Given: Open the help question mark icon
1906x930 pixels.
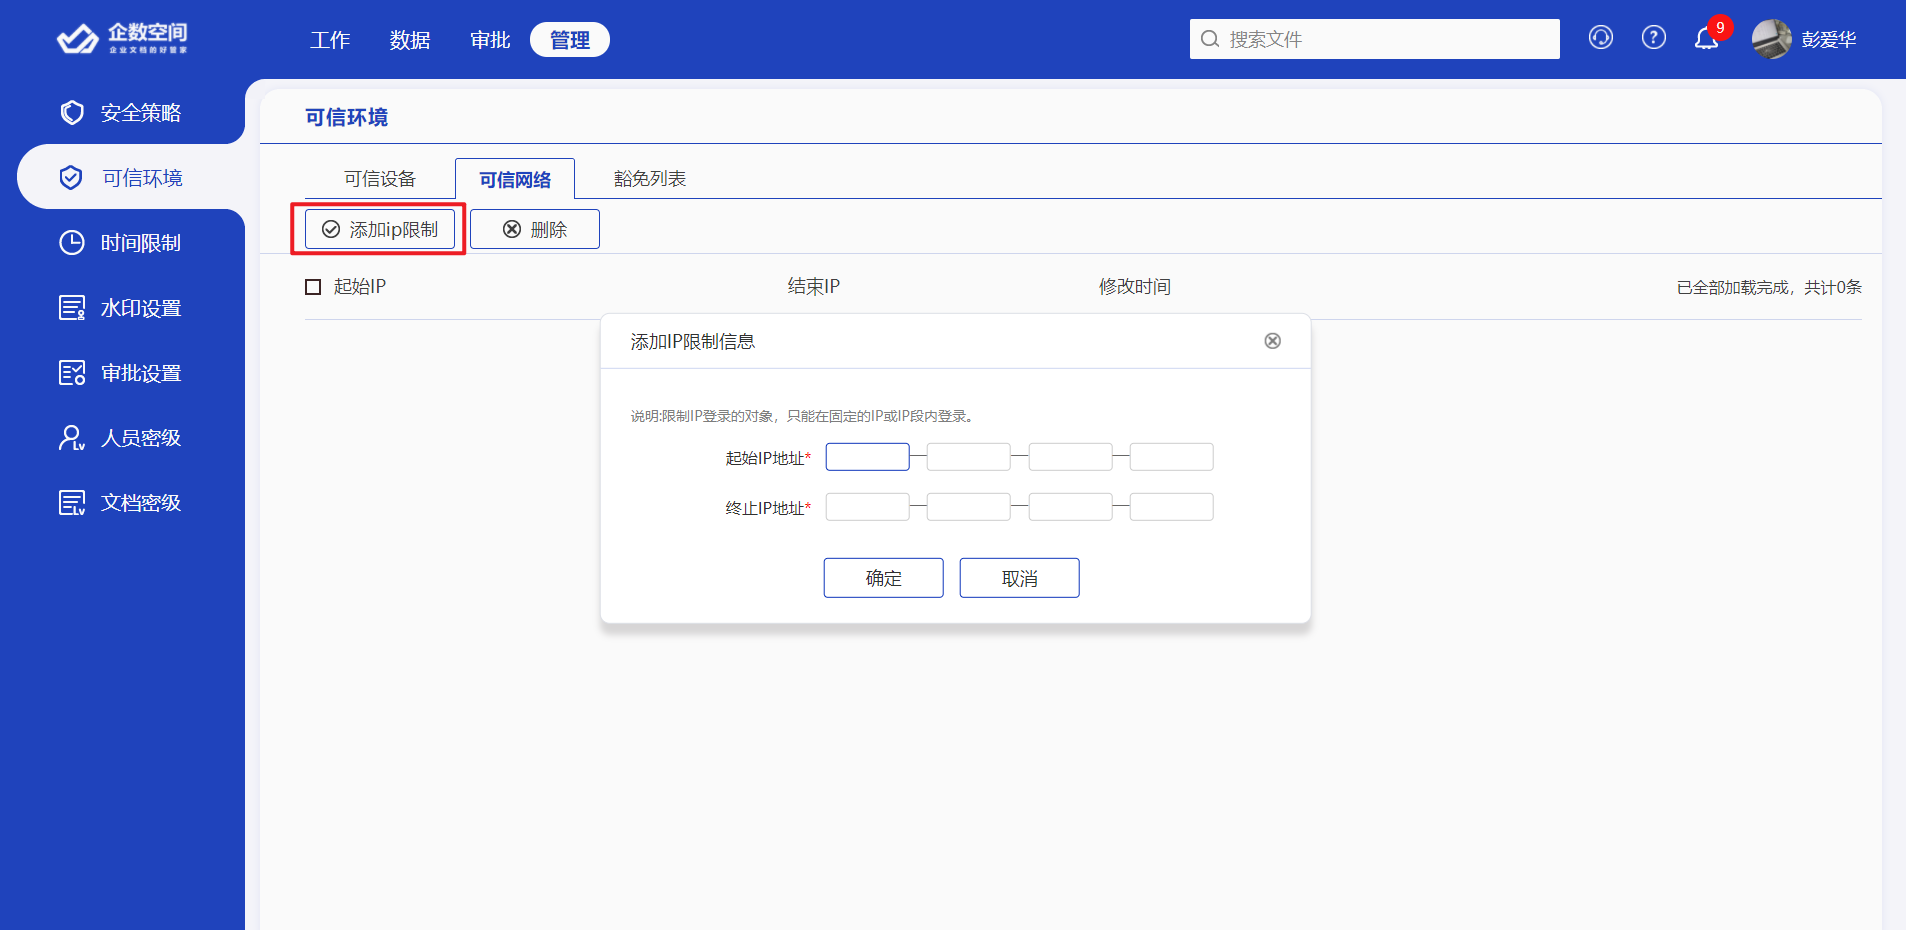Looking at the screenshot, I should point(1654,38).
